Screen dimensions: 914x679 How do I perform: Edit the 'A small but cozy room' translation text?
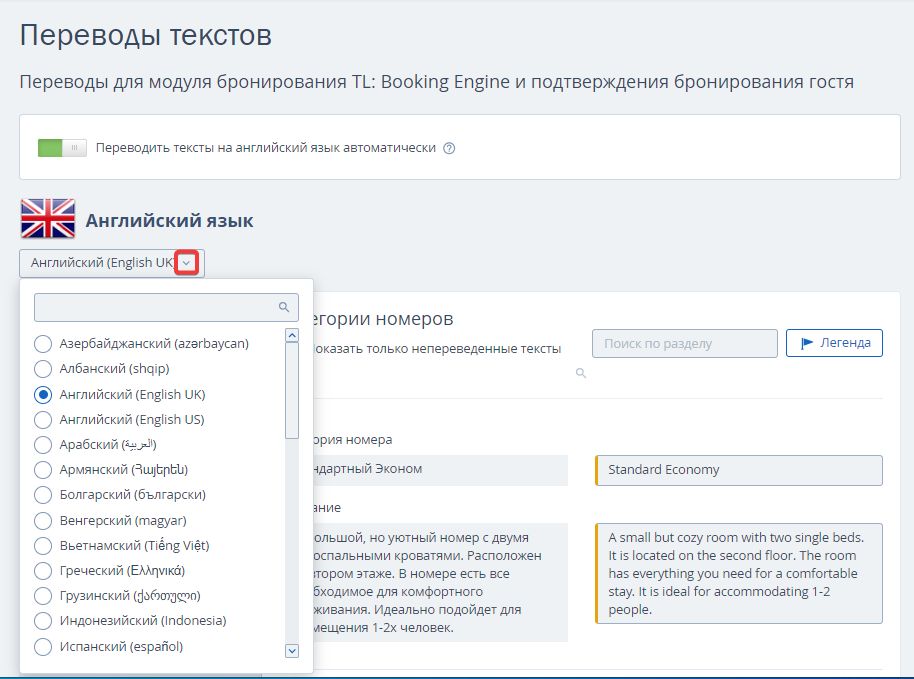[739, 574]
